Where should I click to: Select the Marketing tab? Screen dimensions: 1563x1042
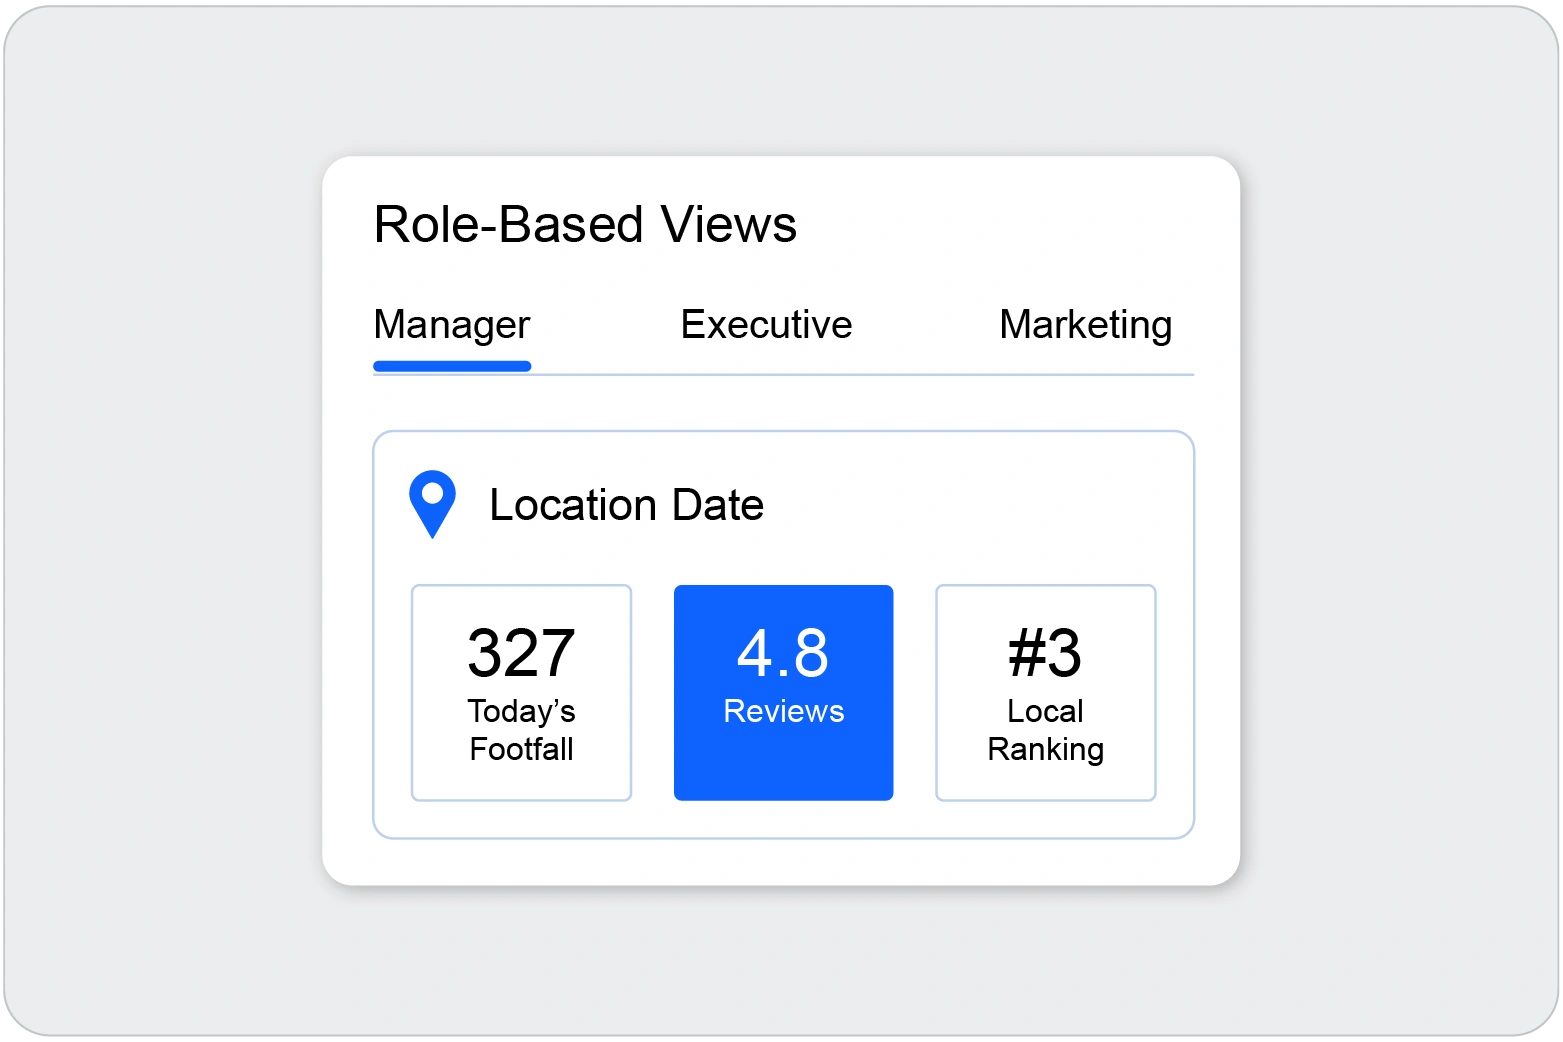1085,325
